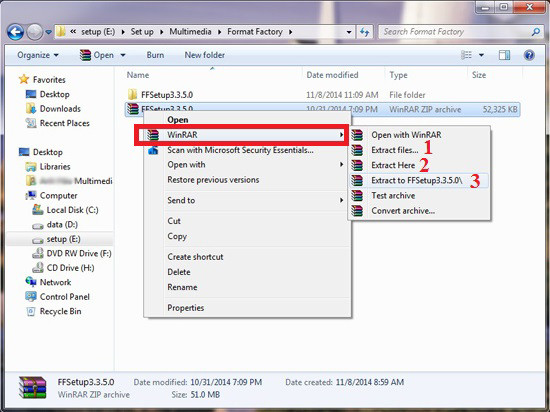The image size is (550, 412).
Task: Click the refresh button beside address bar
Action: (365, 32)
